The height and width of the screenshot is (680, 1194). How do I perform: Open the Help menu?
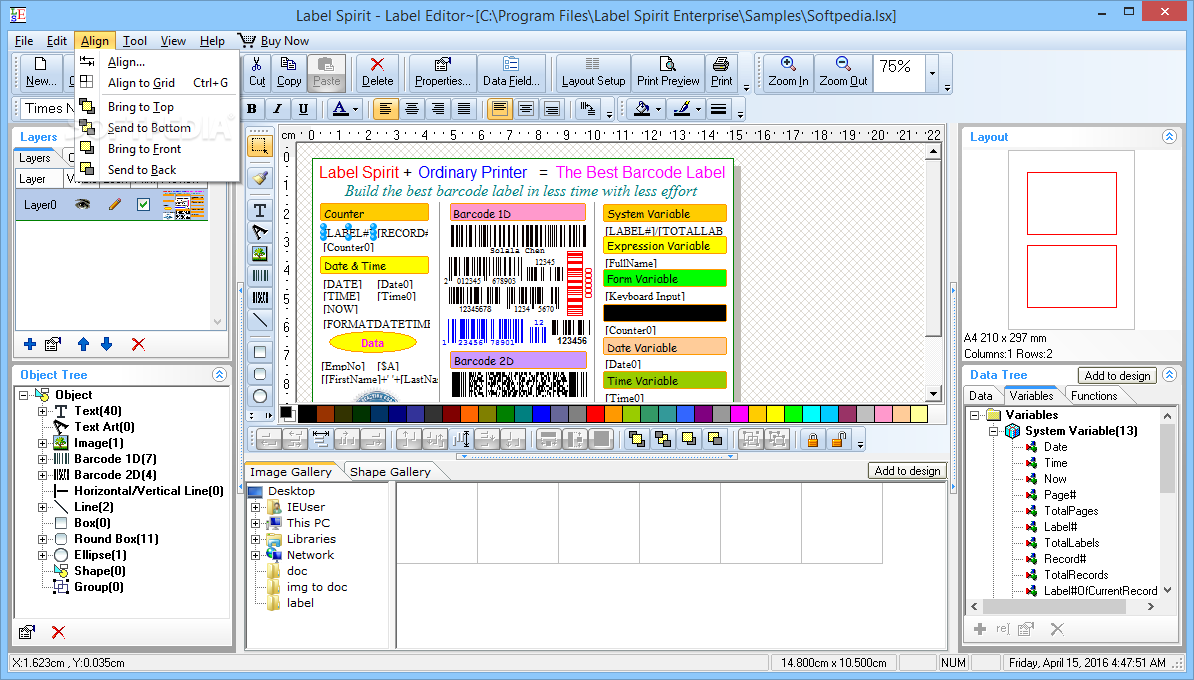[212, 41]
